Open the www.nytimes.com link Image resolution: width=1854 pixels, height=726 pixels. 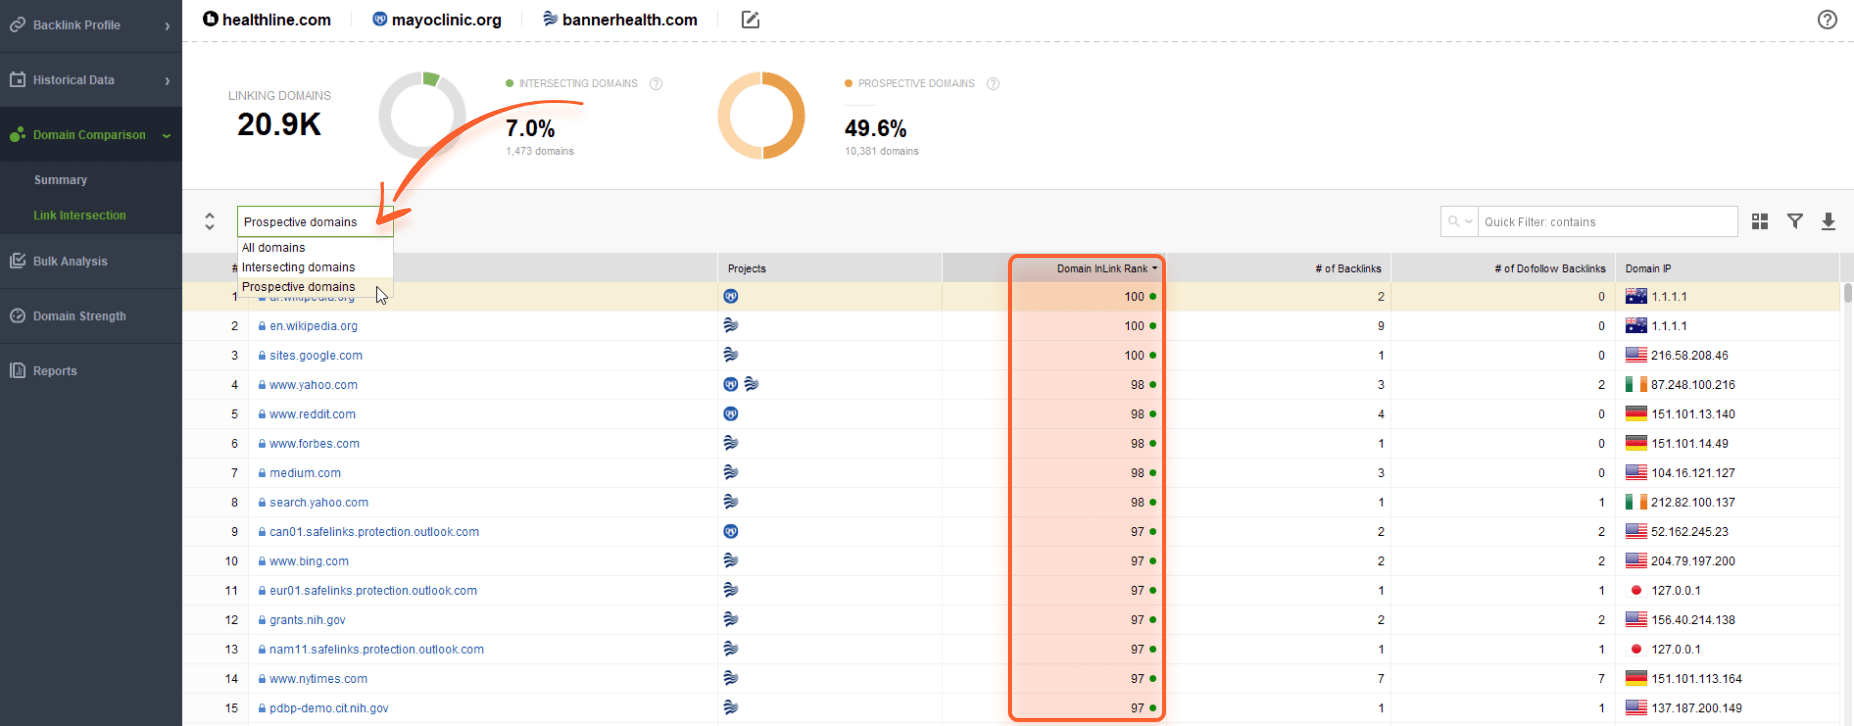click(318, 679)
